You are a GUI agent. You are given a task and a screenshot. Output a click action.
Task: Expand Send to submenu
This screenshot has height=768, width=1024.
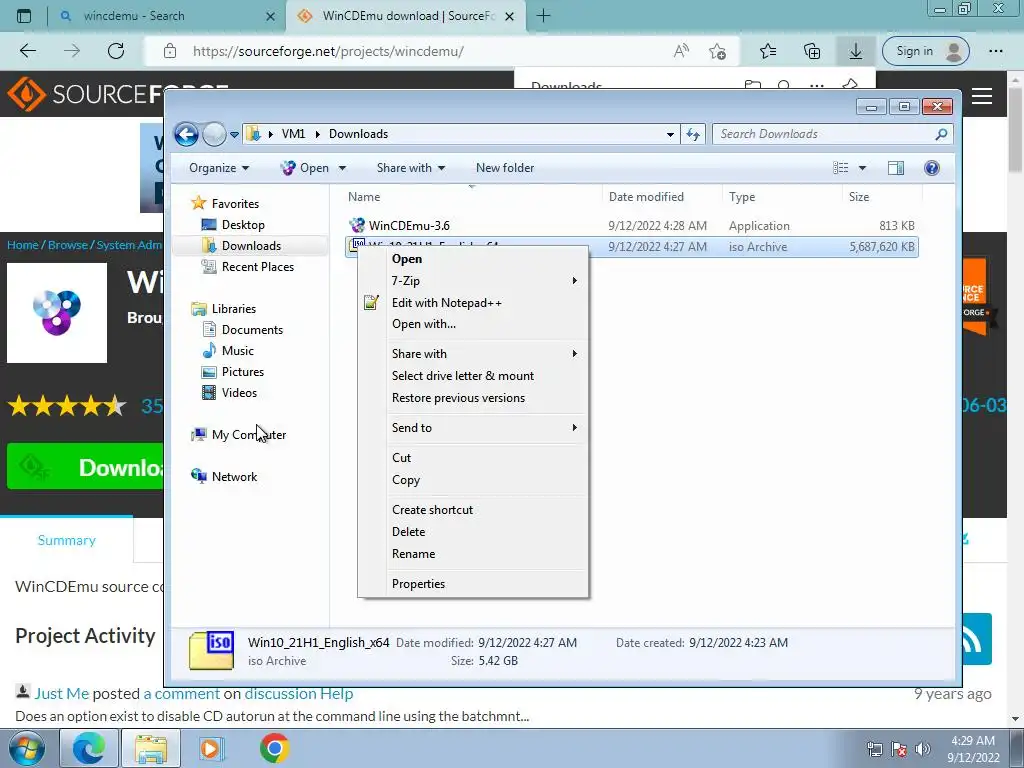click(472, 428)
